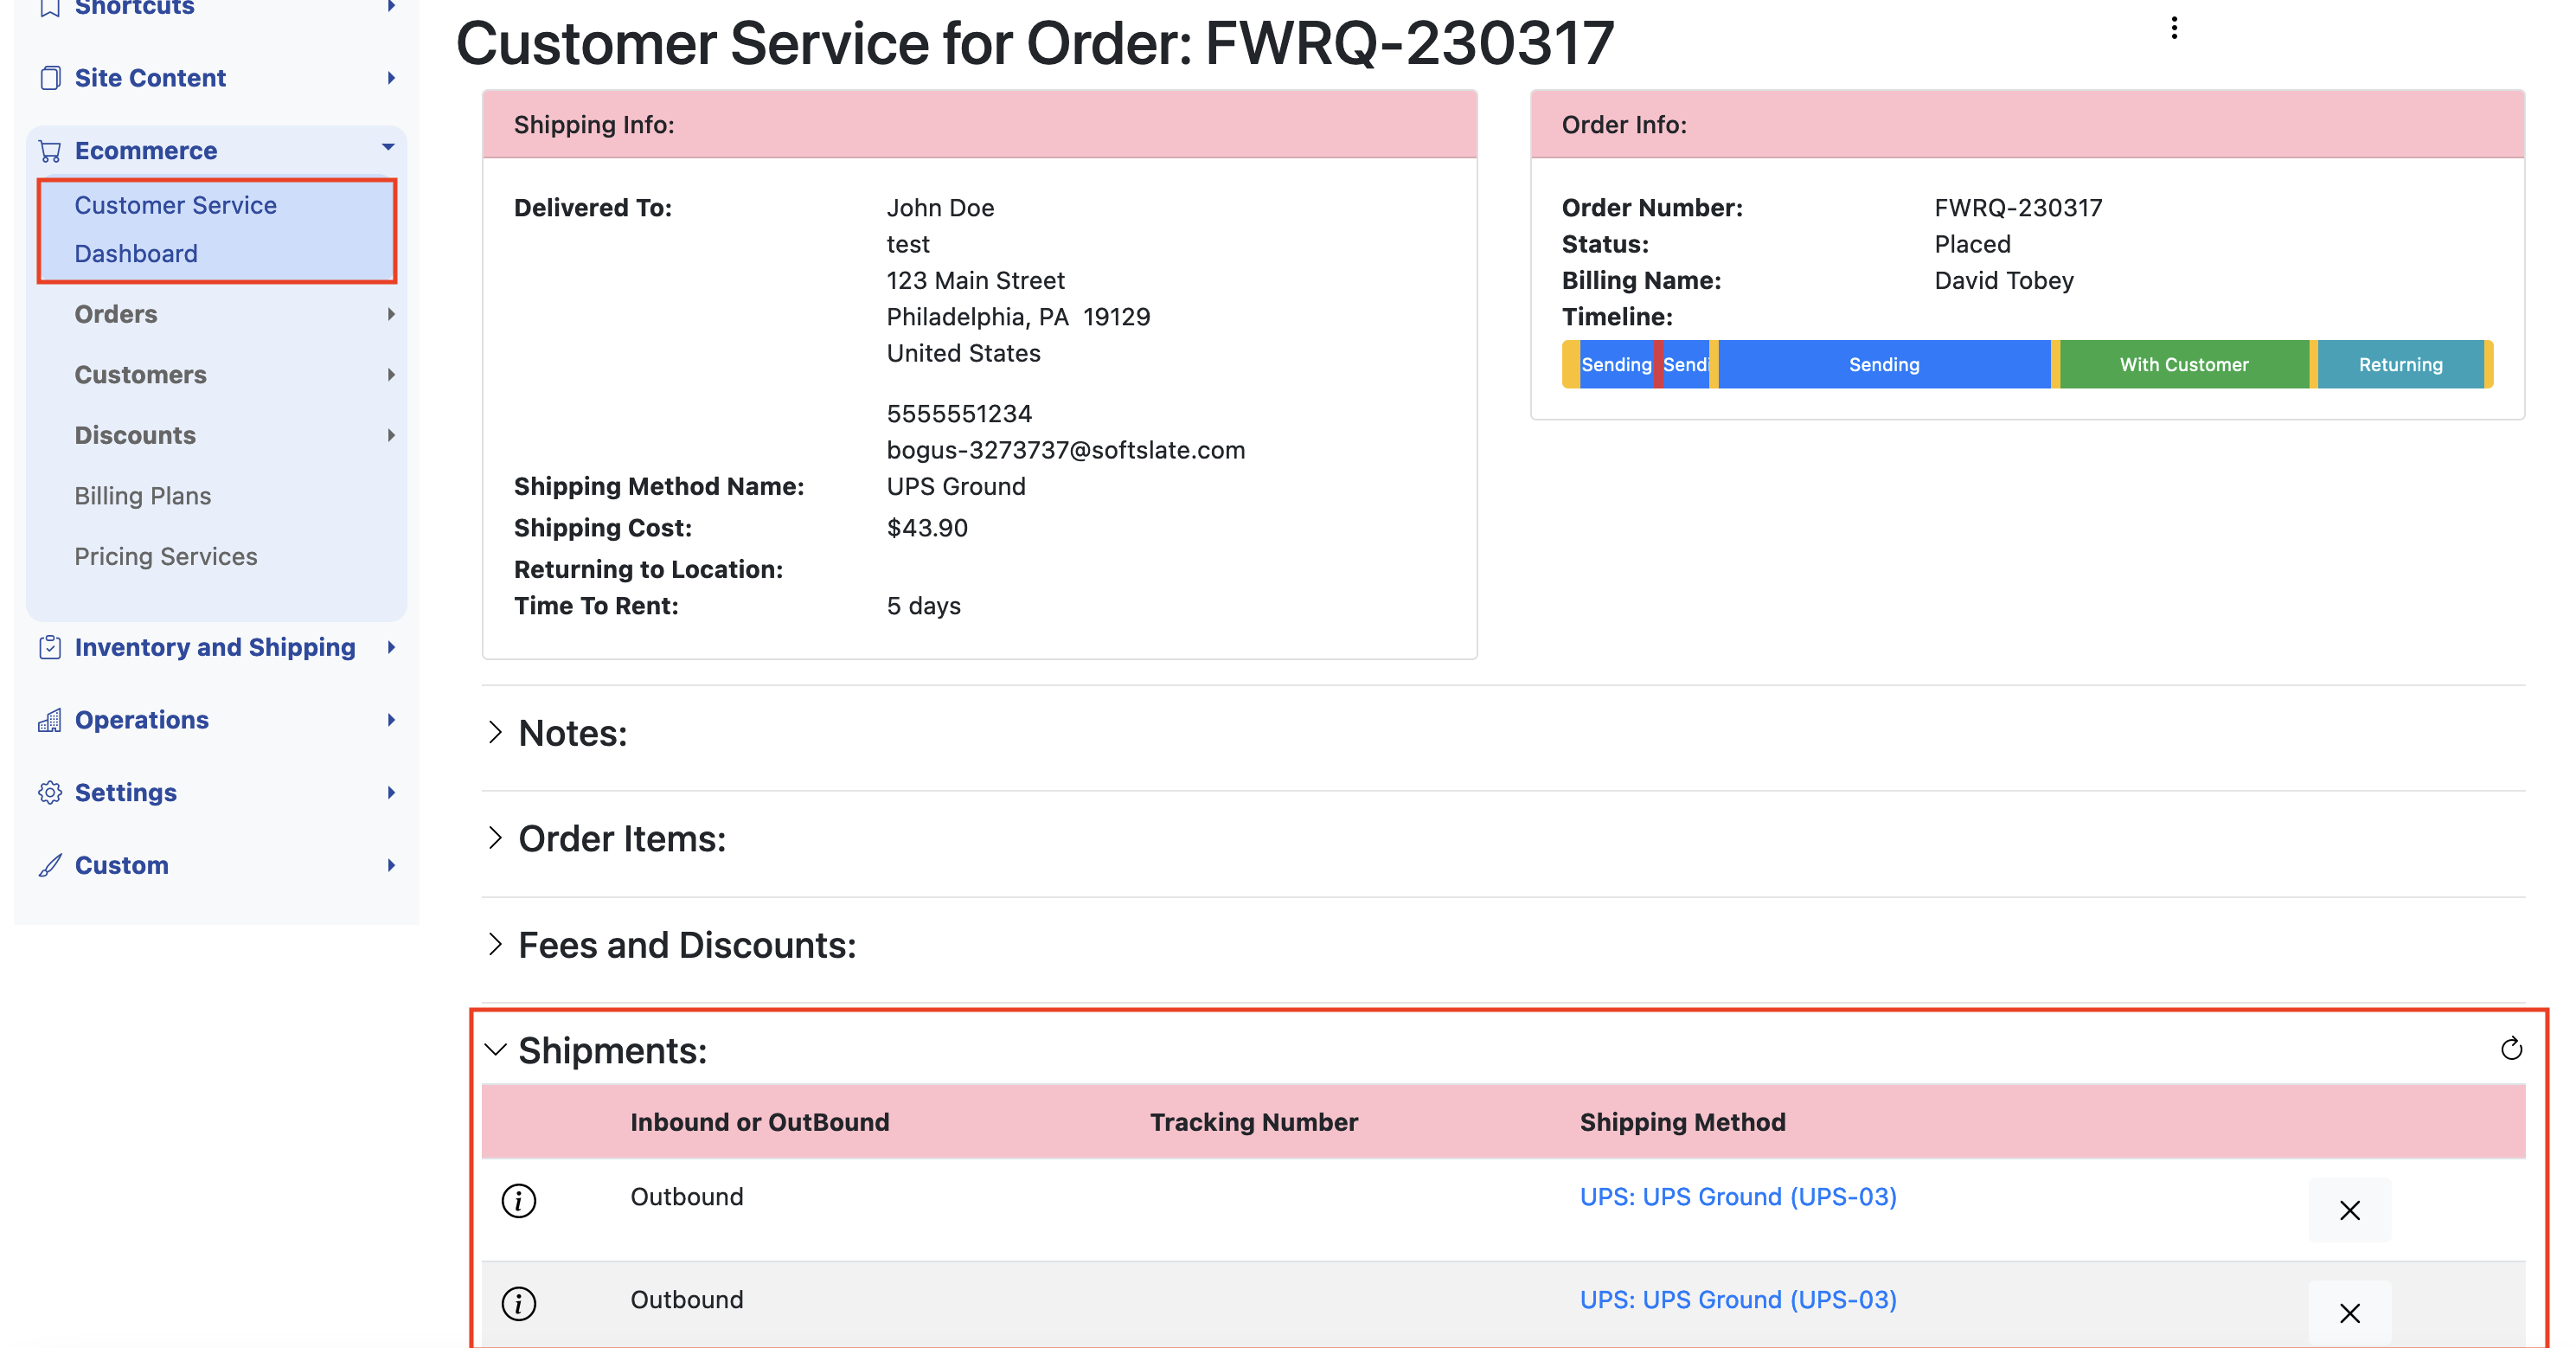
Task: Select the Inventory and Shipping label
Action: pyautogui.click(x=215, y=648)
